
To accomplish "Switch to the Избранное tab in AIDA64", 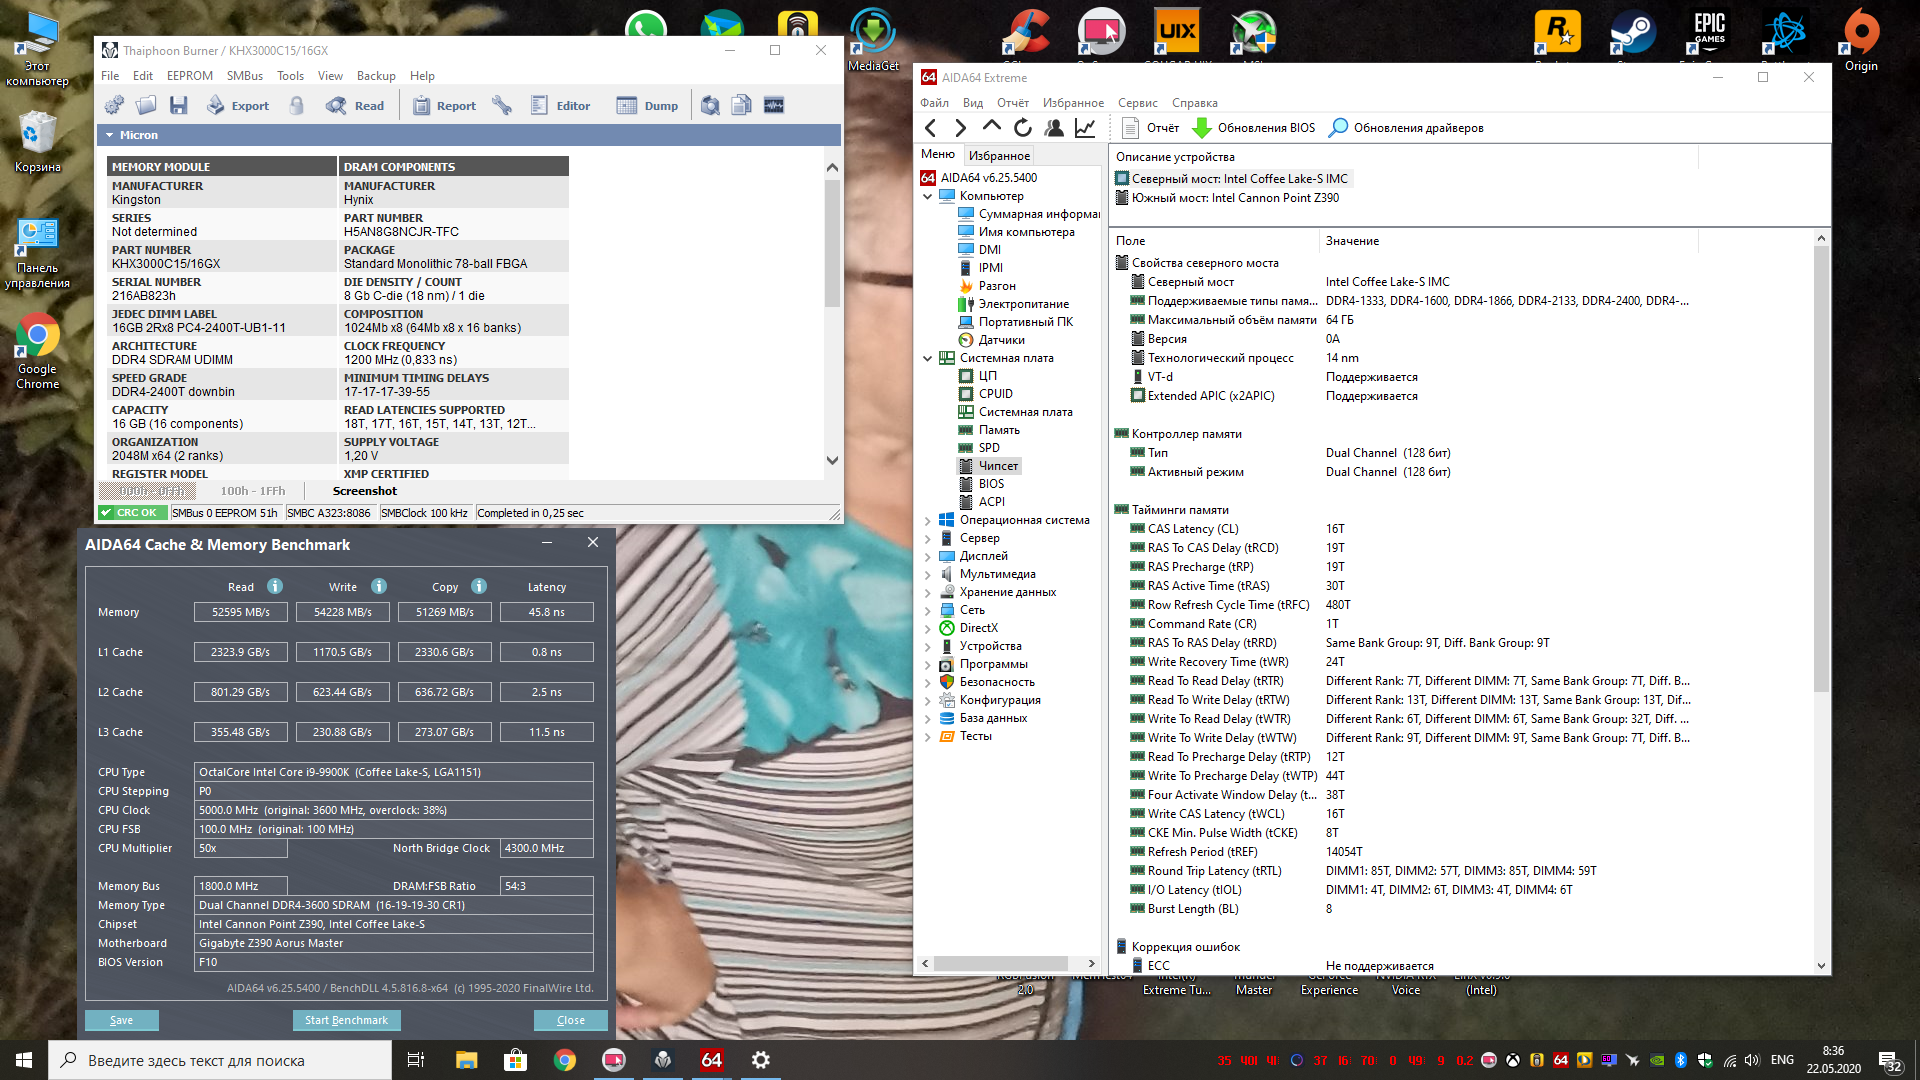I will [x=998, y=156].
